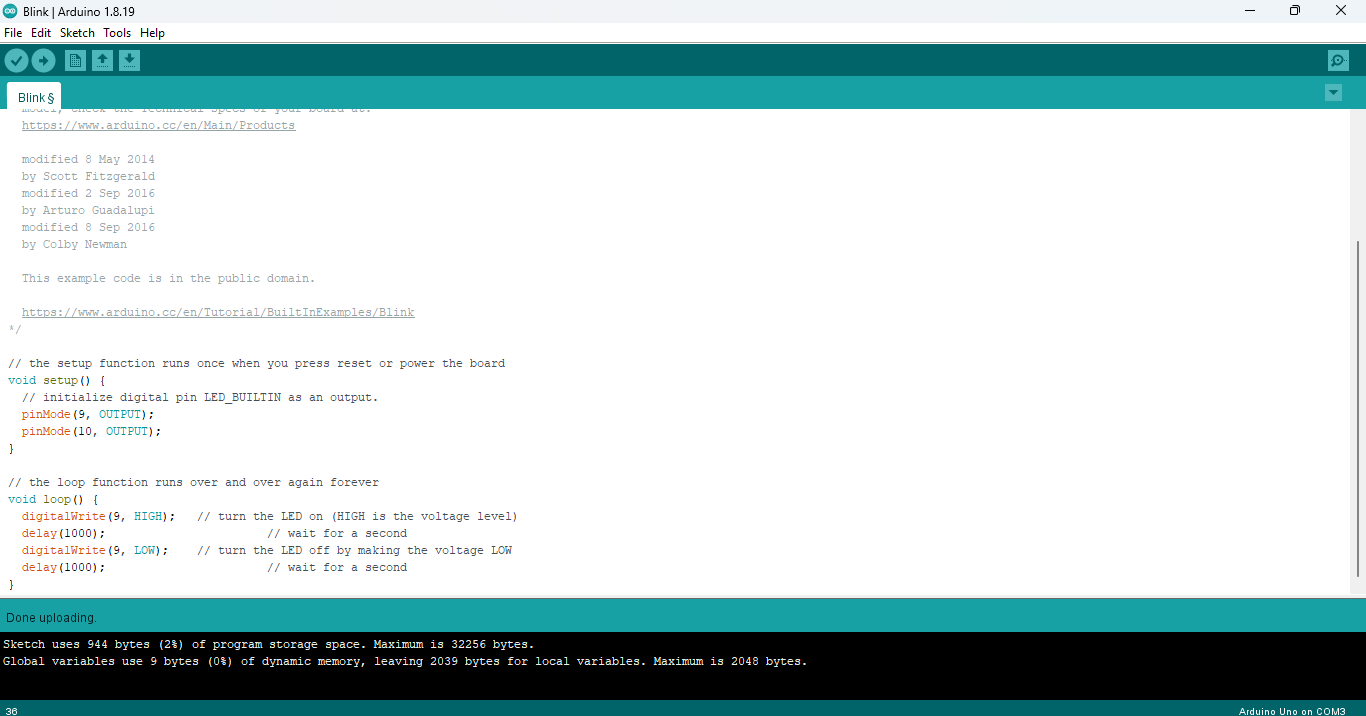The width and height of the screenshot is (1366, 716).
Task: Save the sketch with the download-arrow icon
Action: (x=129, y=60)
